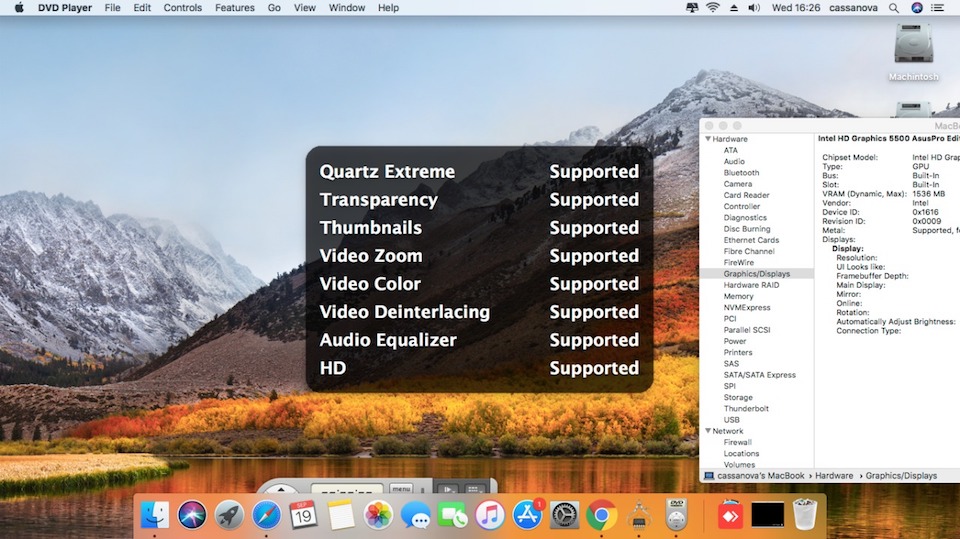Screen dimensions: 960x539
Task: Collapse the Hardware section in System Information
Action: [x=708, y=139]
